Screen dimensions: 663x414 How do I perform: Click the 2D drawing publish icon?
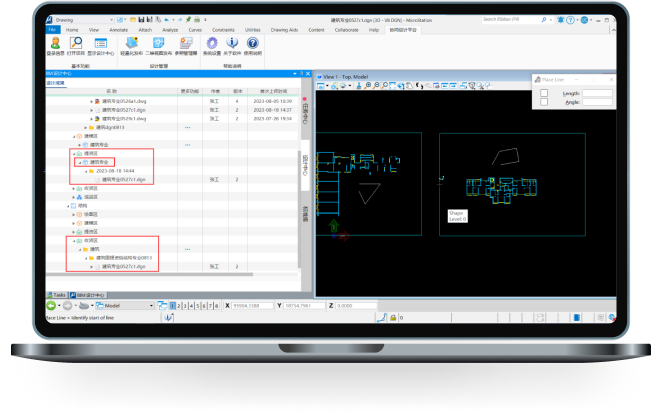point(159,43)
